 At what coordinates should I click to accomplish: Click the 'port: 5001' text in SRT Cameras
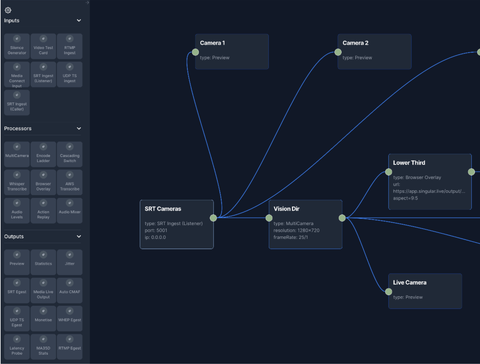point(156,230)
